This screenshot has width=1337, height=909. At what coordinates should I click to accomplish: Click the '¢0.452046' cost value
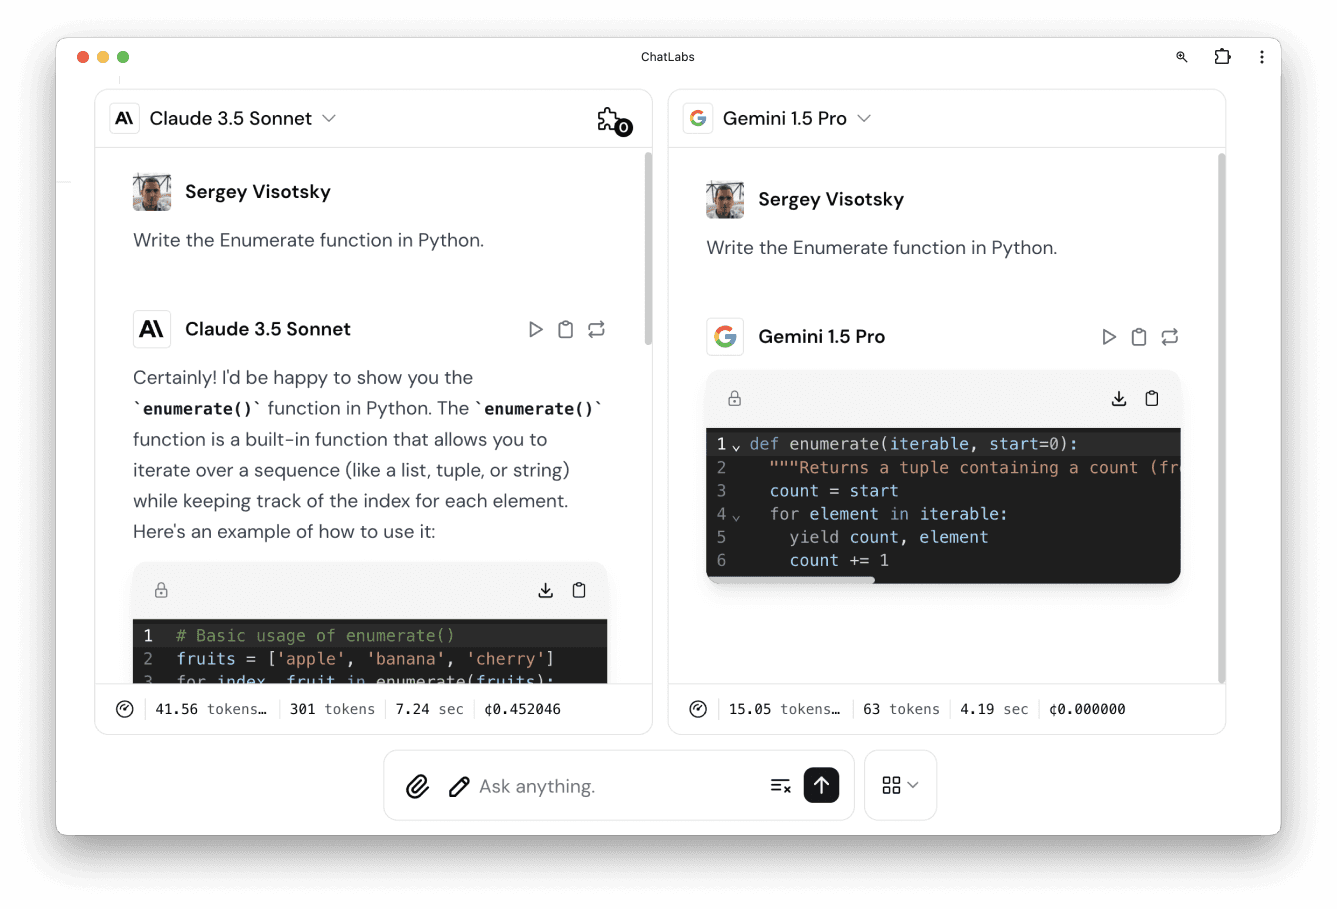[x=522, y=709]
